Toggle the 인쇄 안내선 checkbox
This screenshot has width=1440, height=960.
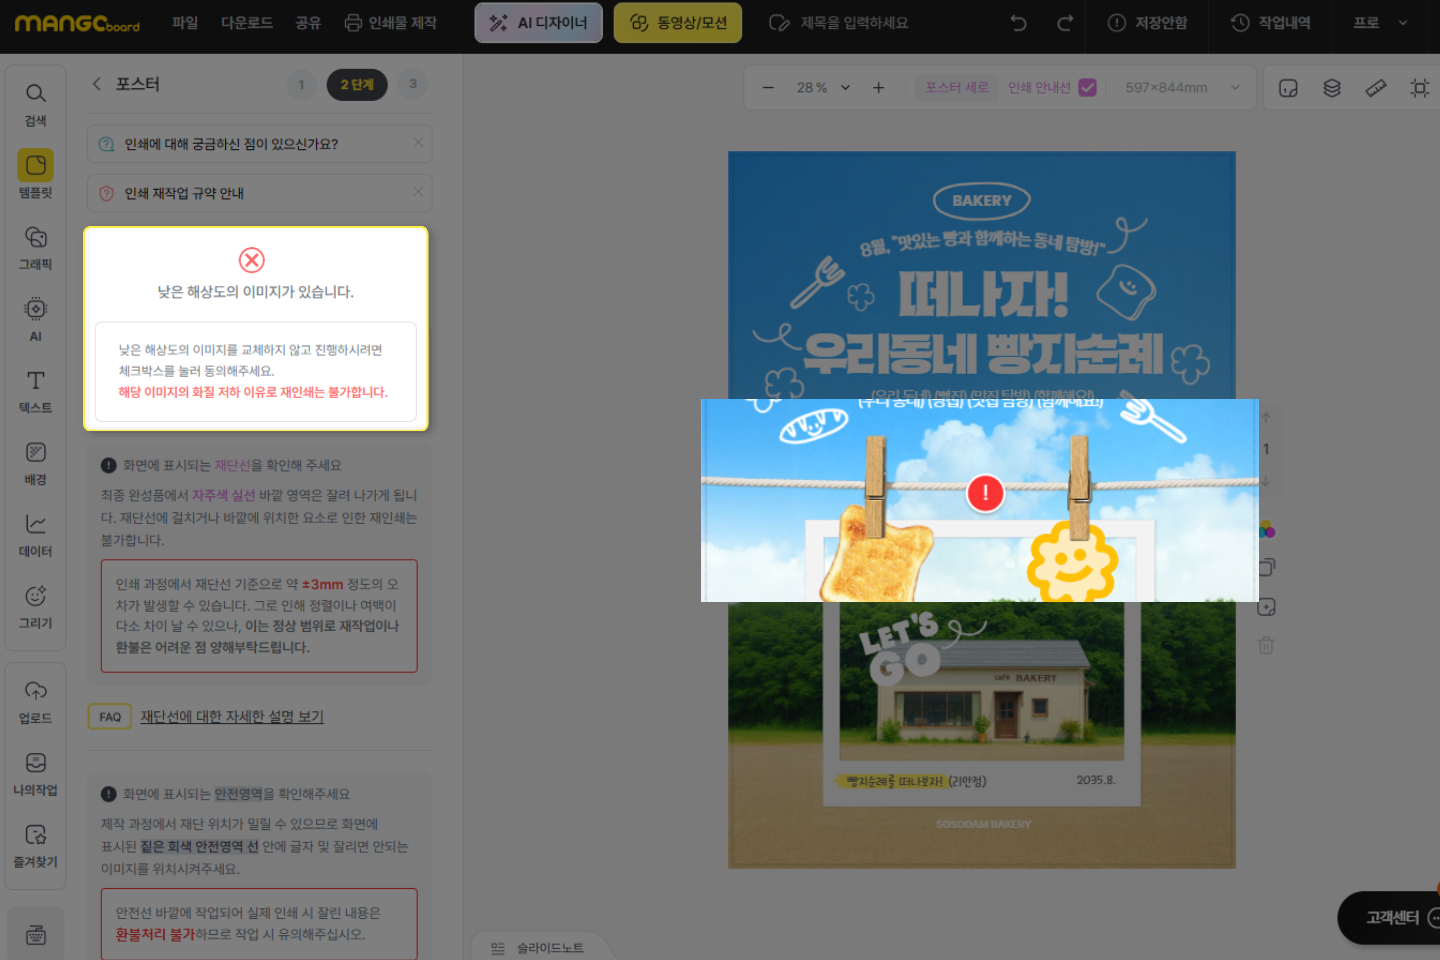coord(1087,88)
